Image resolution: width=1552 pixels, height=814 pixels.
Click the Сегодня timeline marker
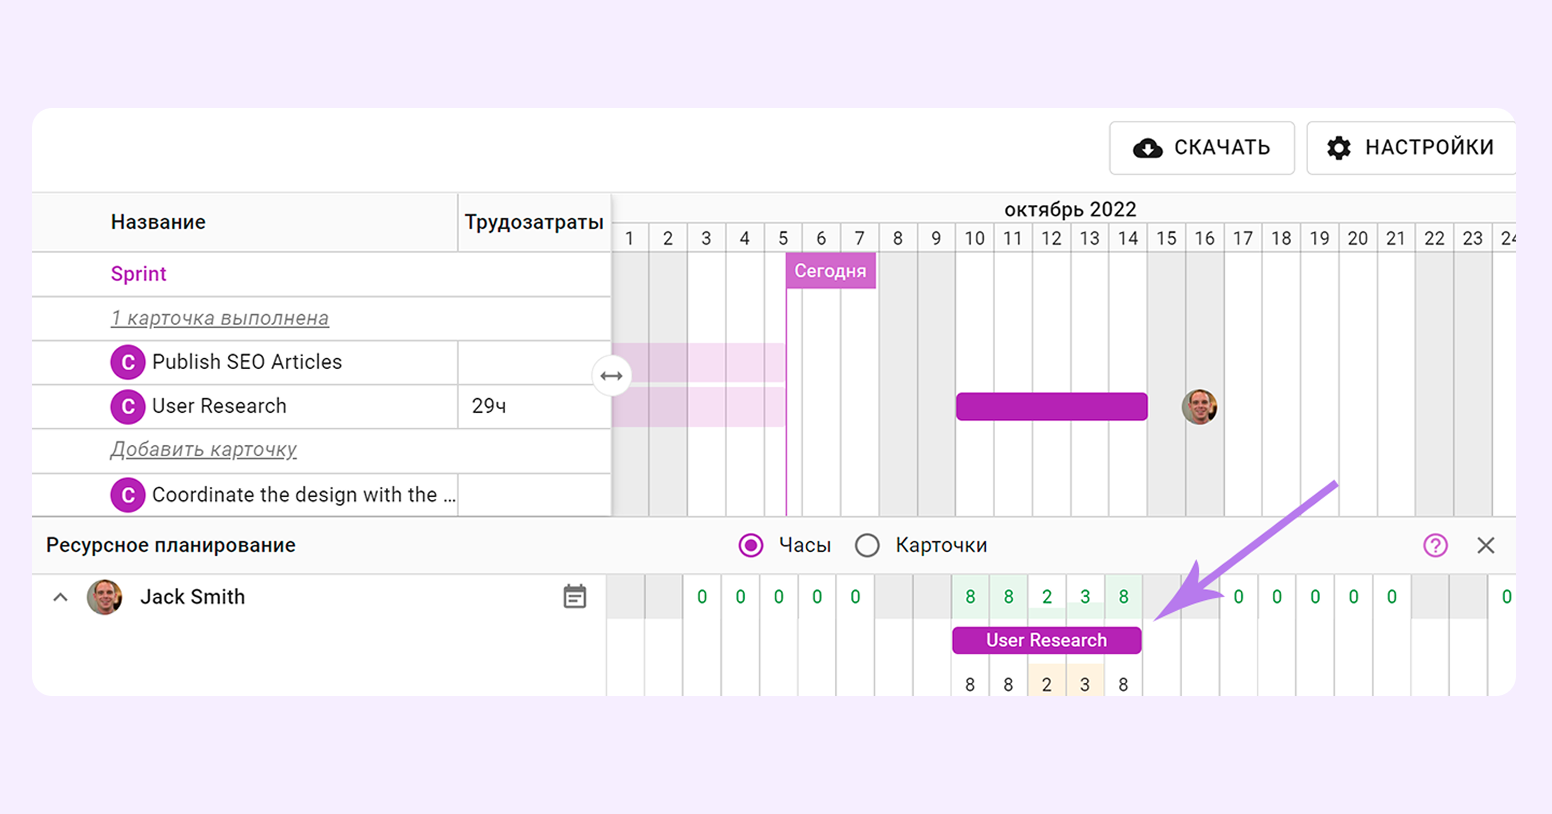point(830,271)
